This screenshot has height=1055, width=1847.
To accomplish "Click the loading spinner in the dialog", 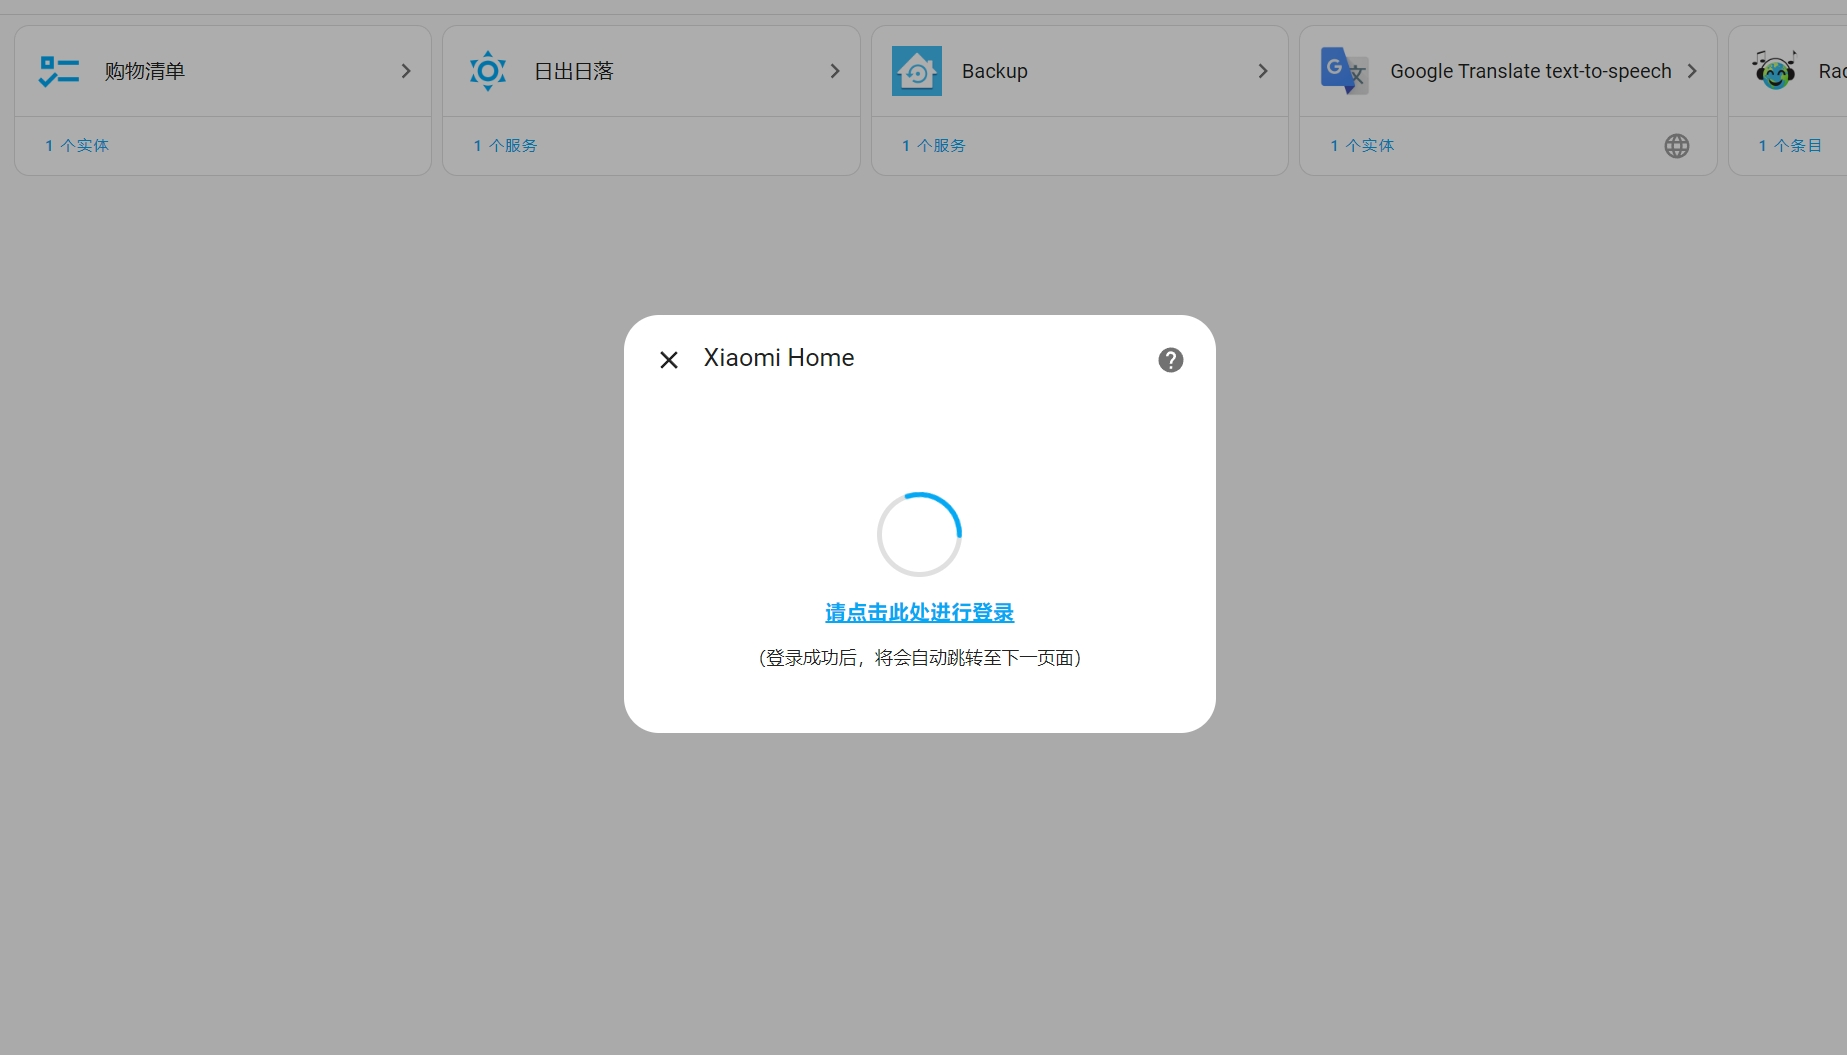I will point(918,533).
